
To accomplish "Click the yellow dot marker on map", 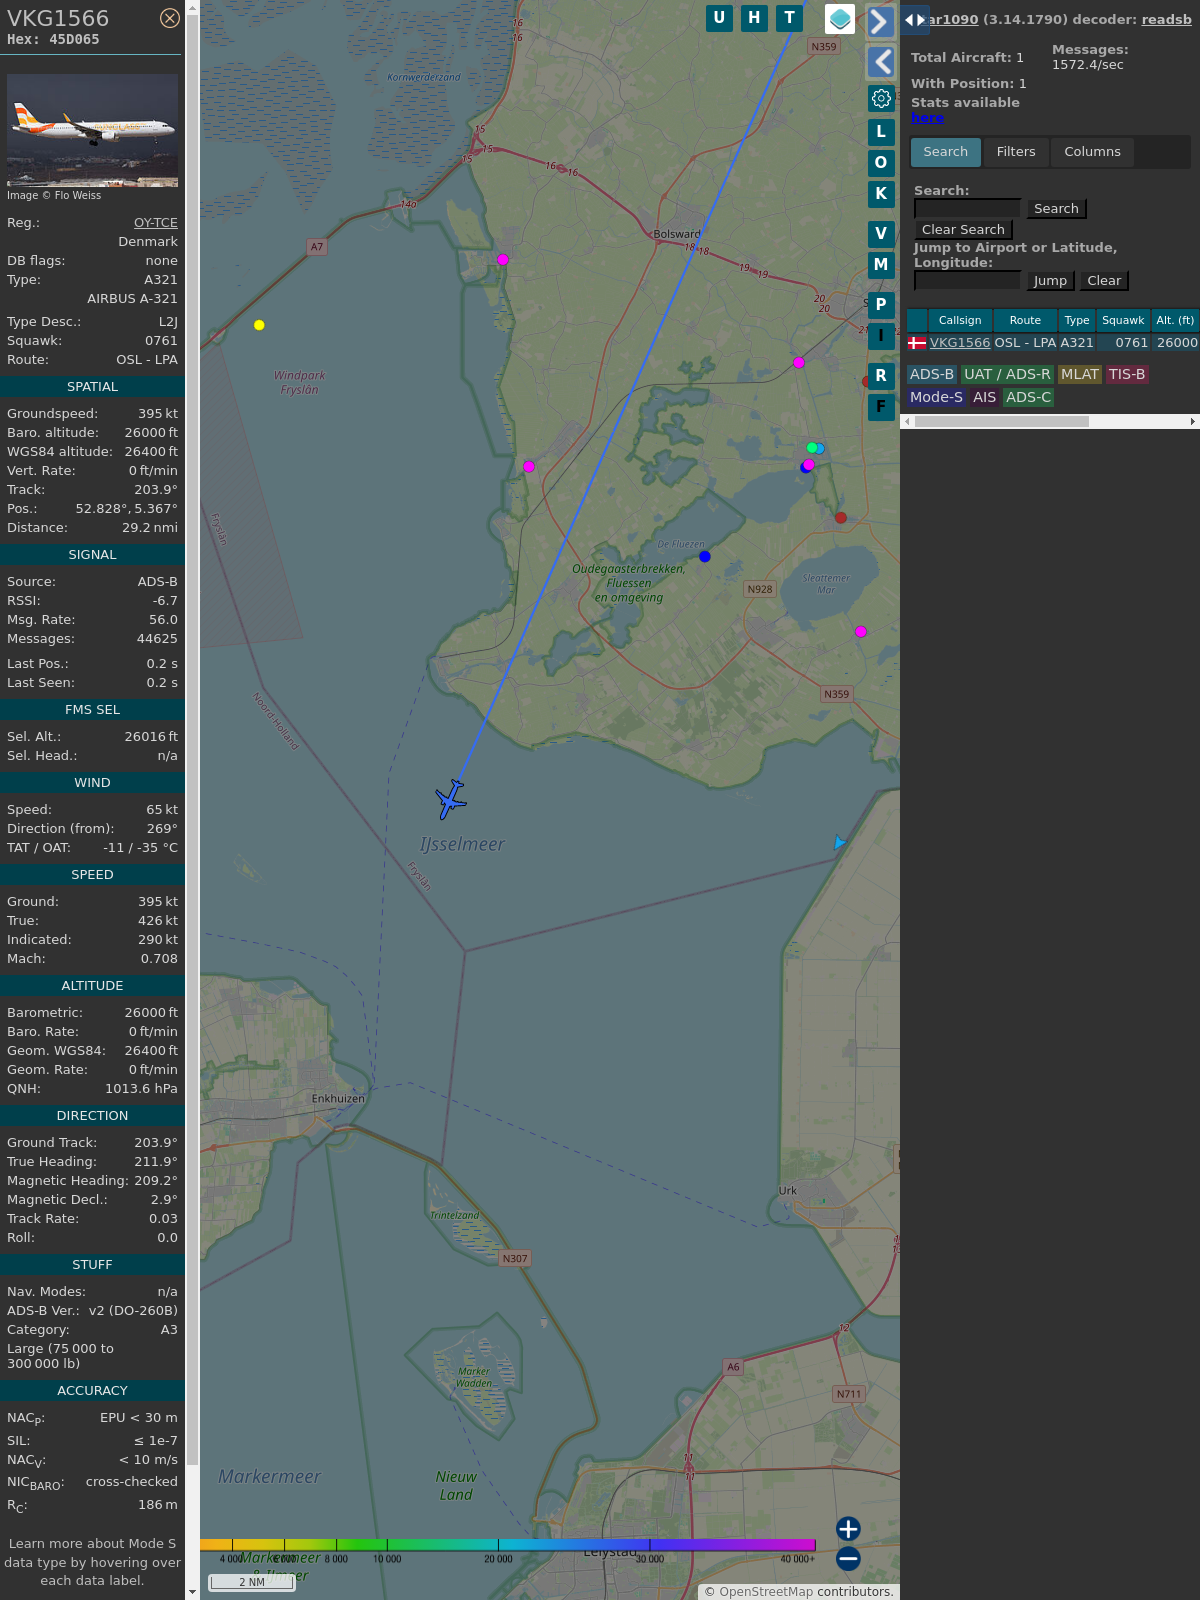I will (x=259, y=325).
